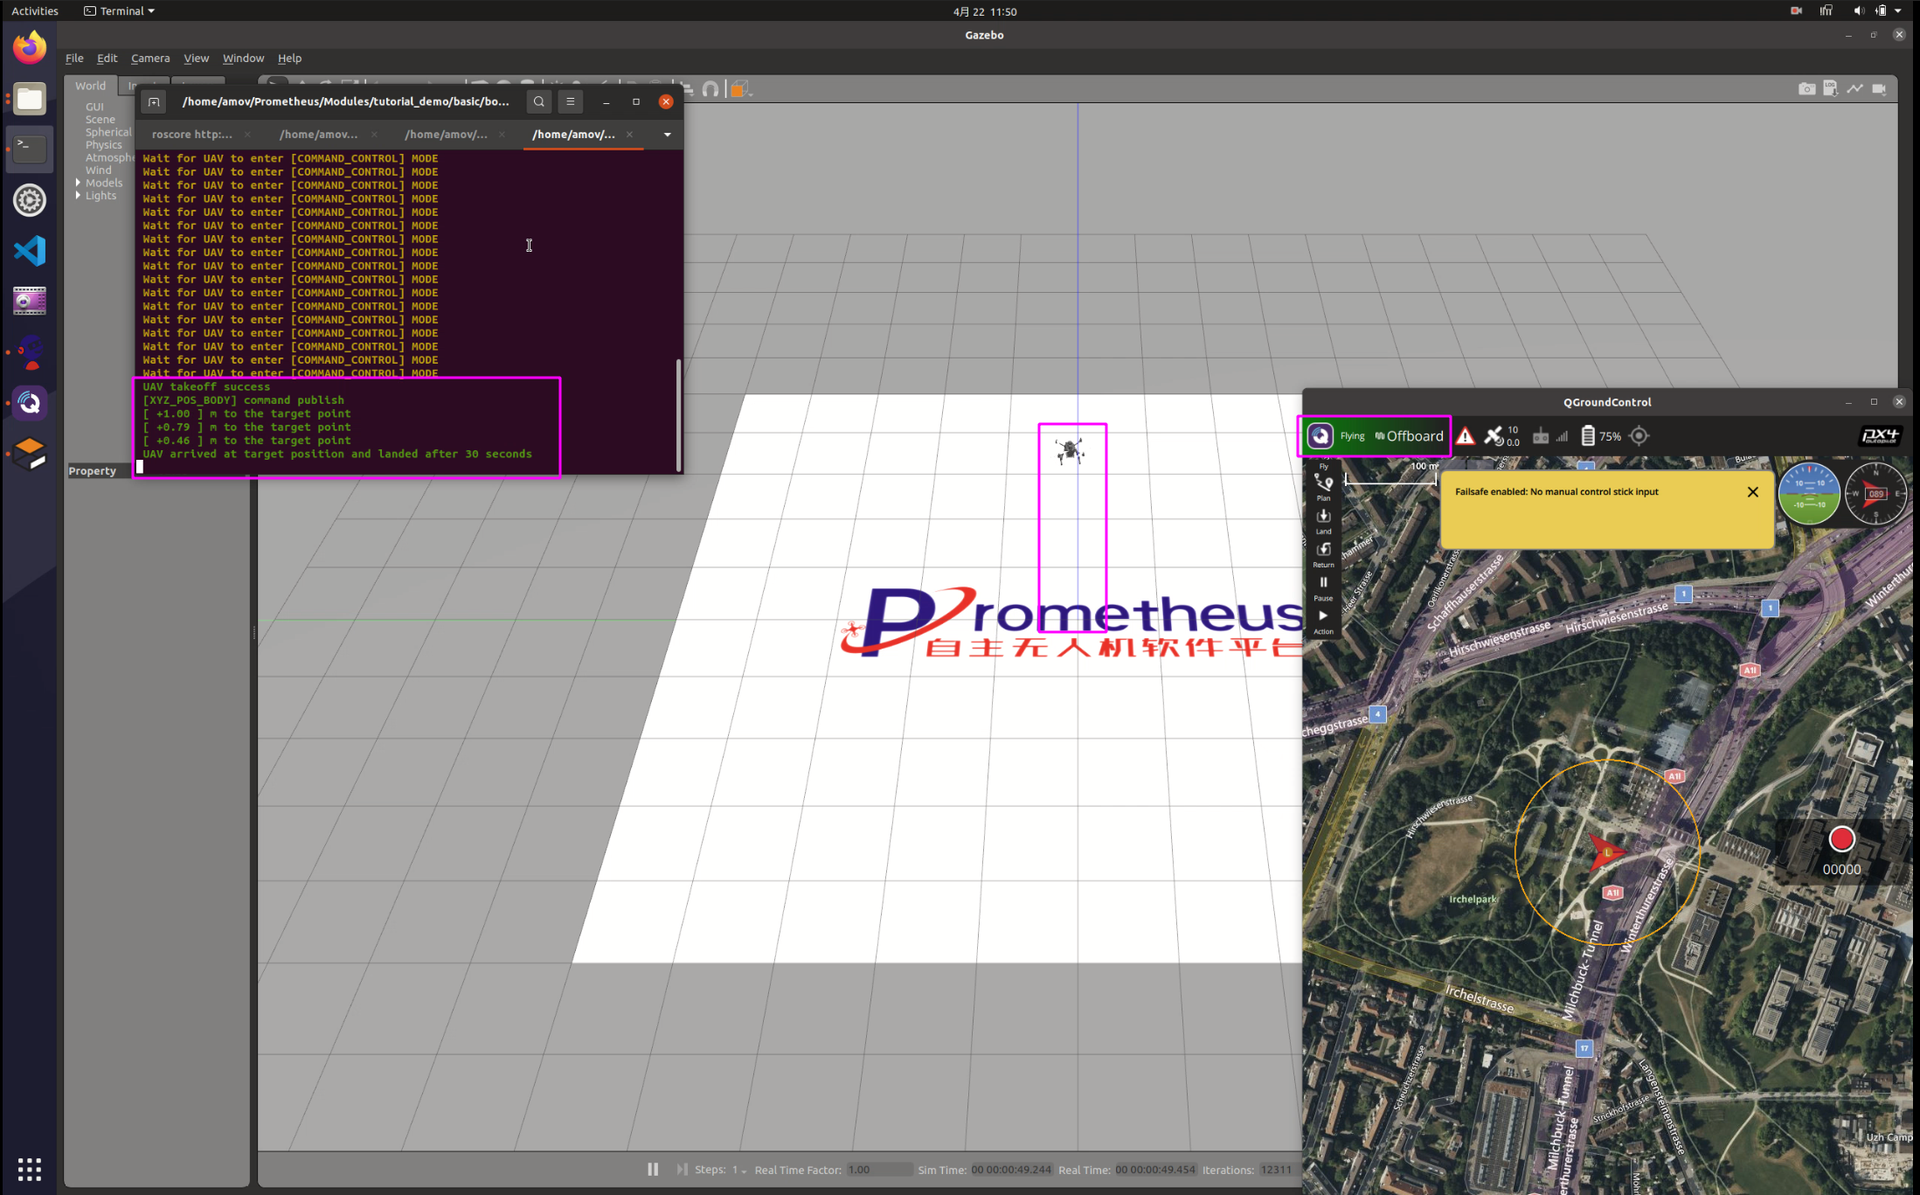Open the Gazebo plot chart icon
The width and height of the screenshot is (1920, 1195).
click(1855, 89)
